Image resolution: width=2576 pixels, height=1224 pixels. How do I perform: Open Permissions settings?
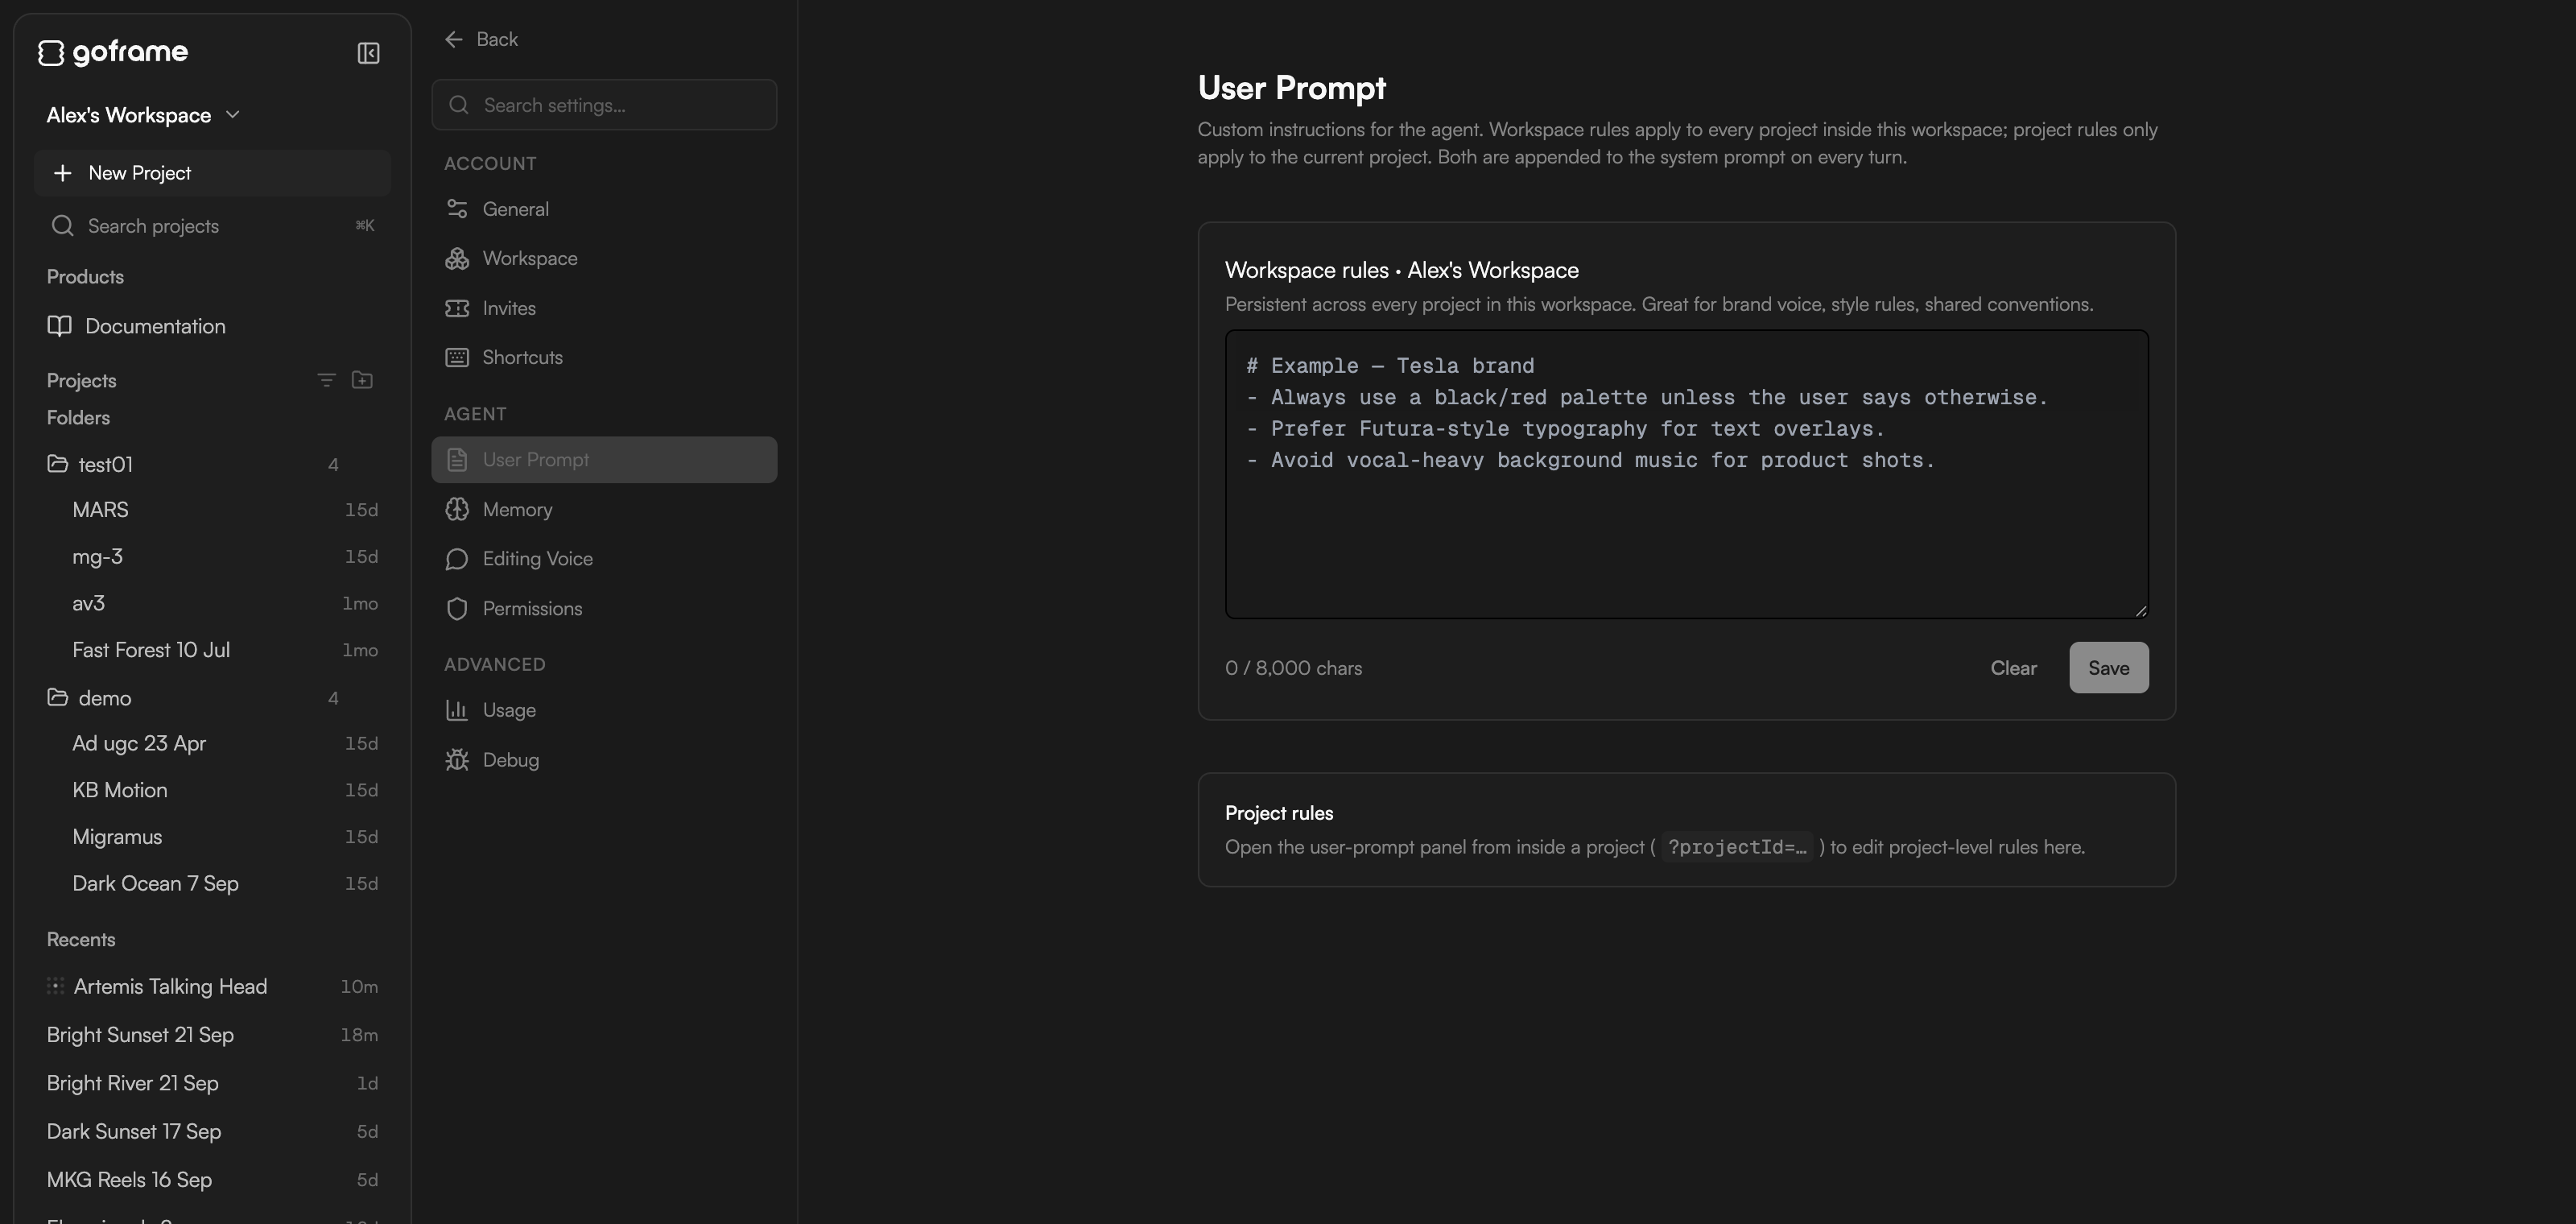point(604,609)
